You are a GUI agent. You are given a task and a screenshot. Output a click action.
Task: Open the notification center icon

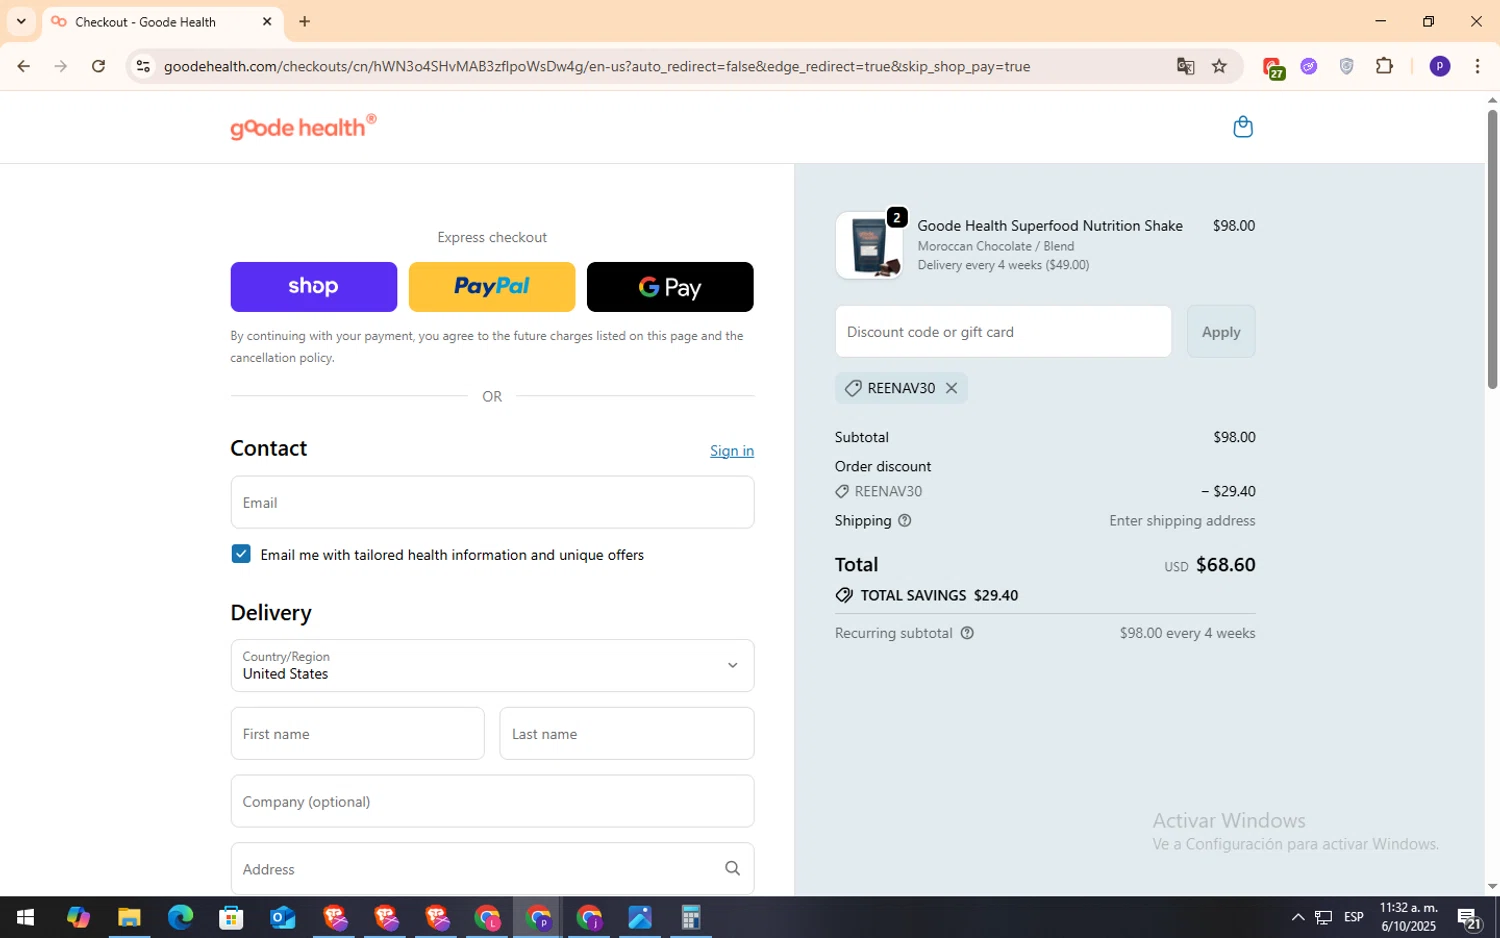(1469, 917)
